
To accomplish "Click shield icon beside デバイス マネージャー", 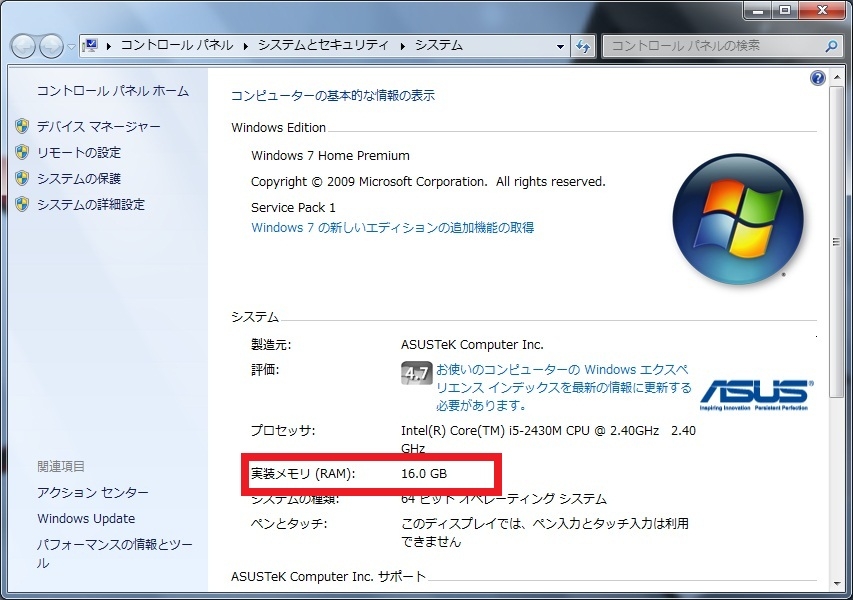I will [22, 126].
